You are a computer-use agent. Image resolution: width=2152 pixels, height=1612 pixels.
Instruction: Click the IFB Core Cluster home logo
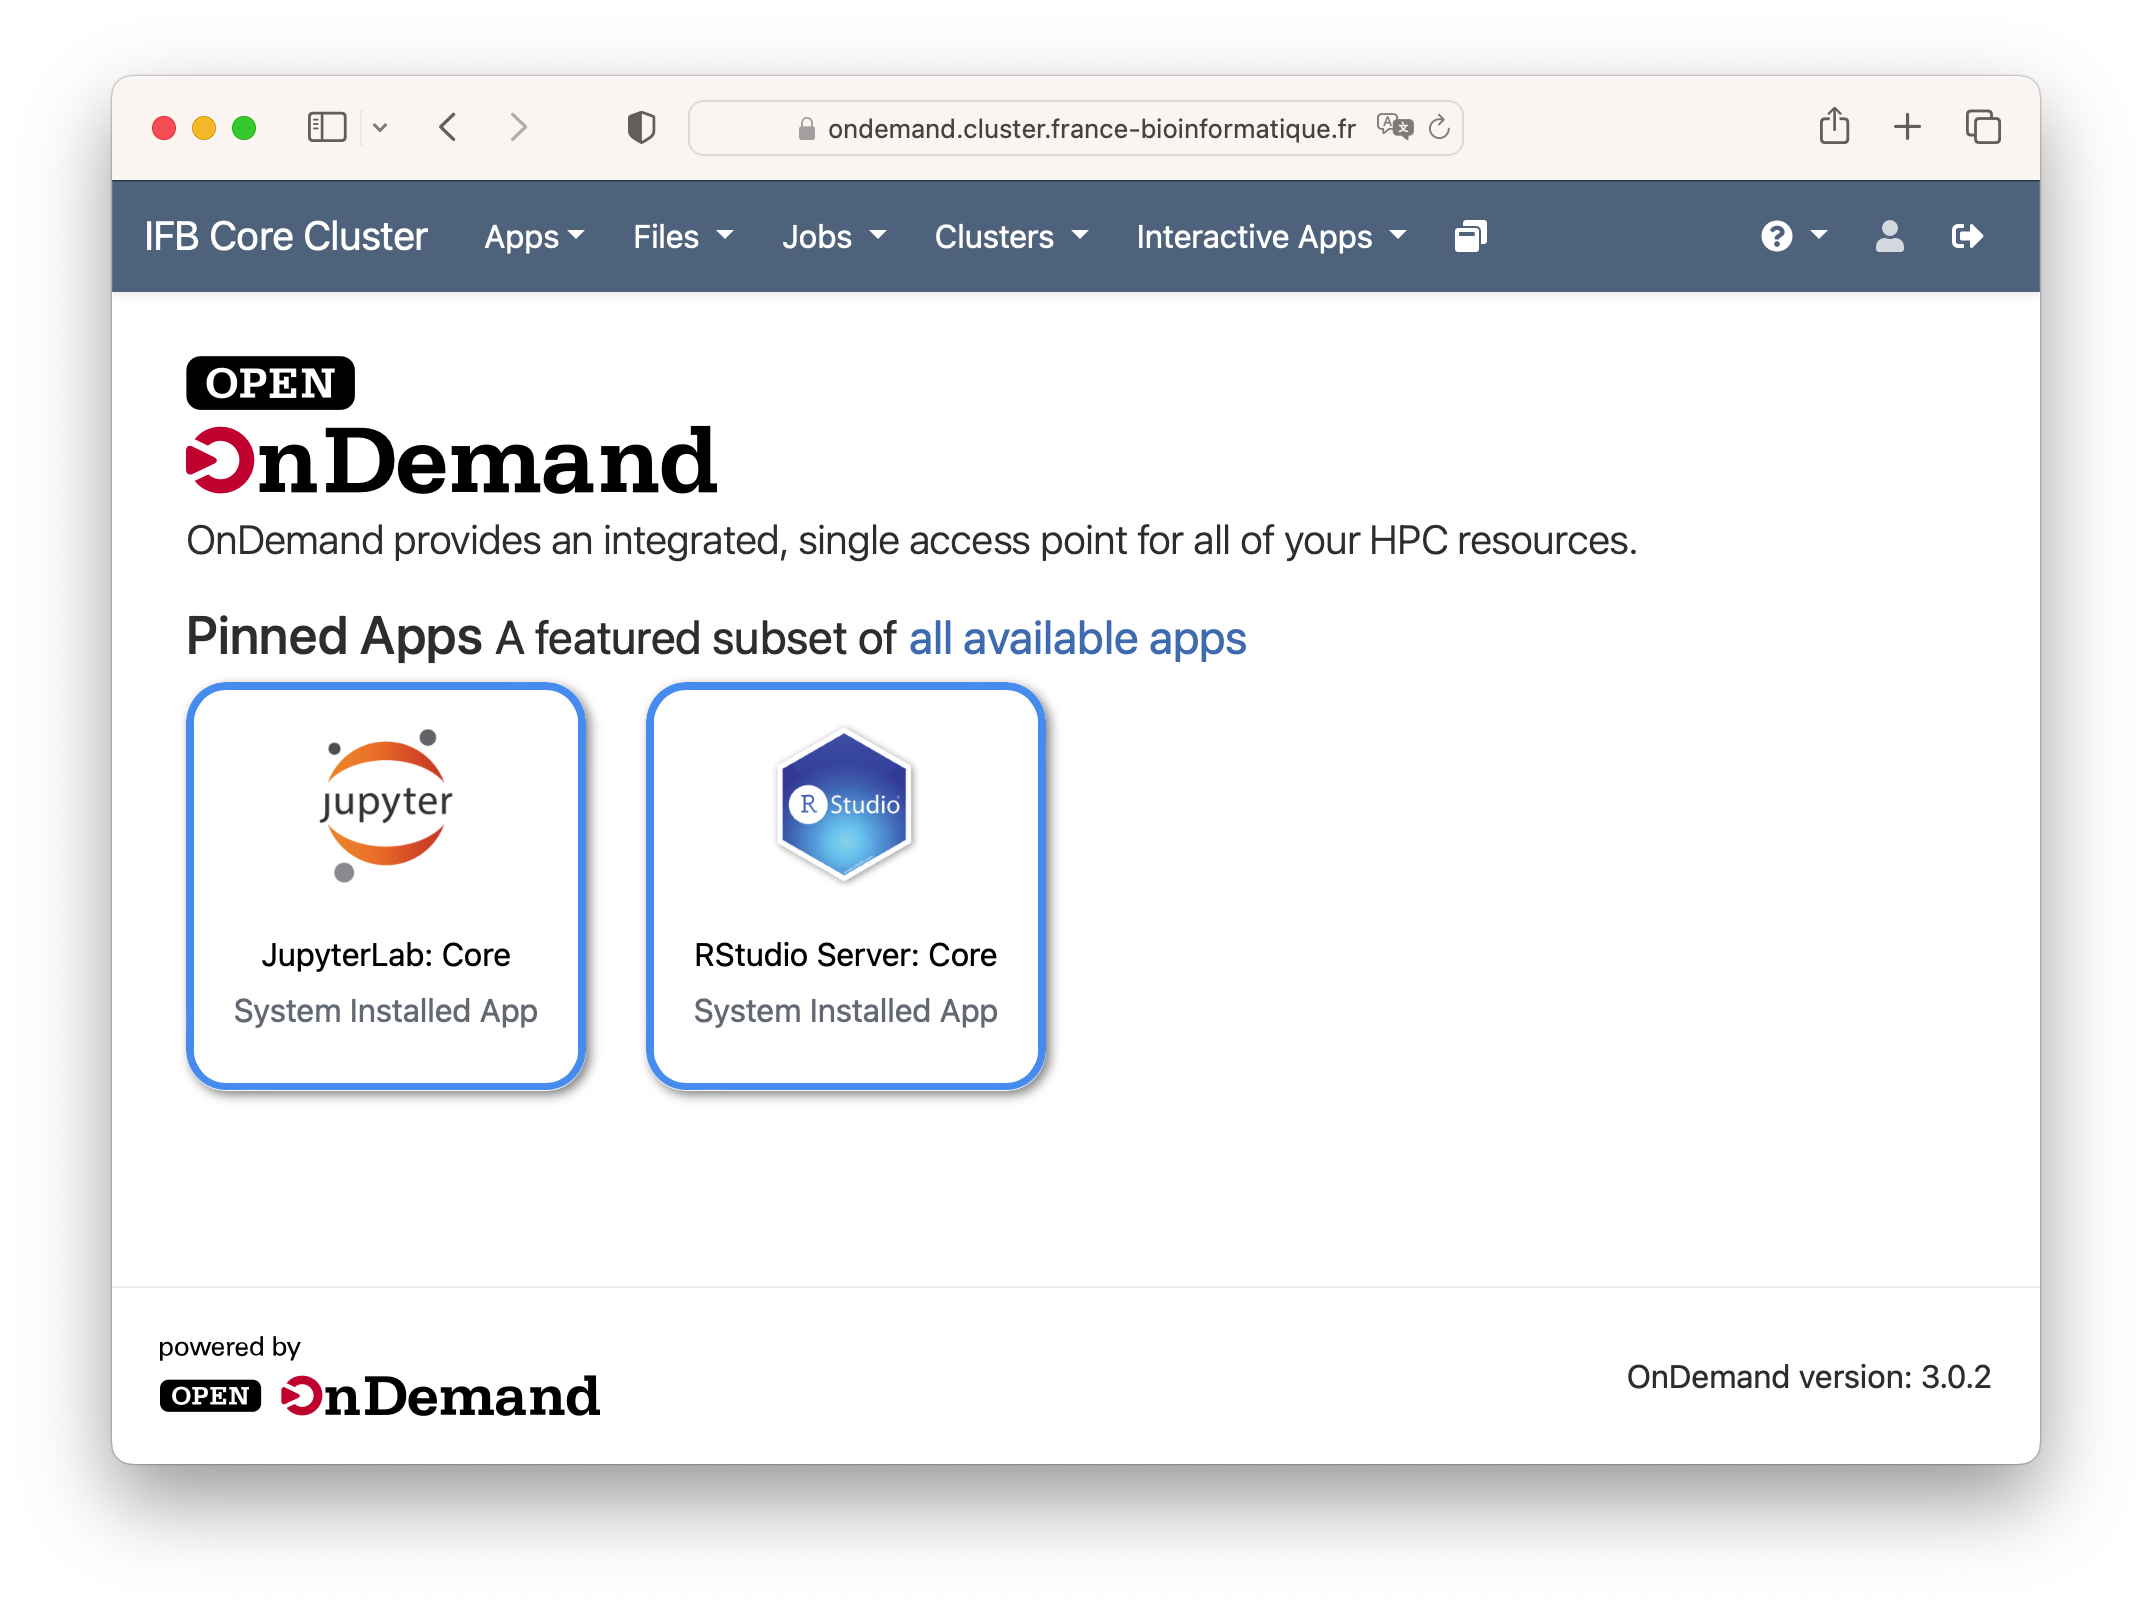tap(284, 237)
